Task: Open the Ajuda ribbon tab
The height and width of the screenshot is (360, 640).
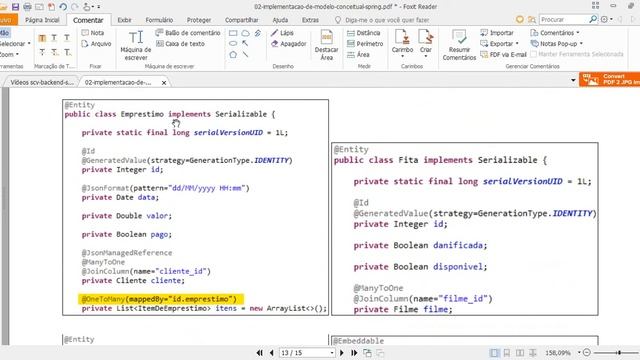Action: 280,20
